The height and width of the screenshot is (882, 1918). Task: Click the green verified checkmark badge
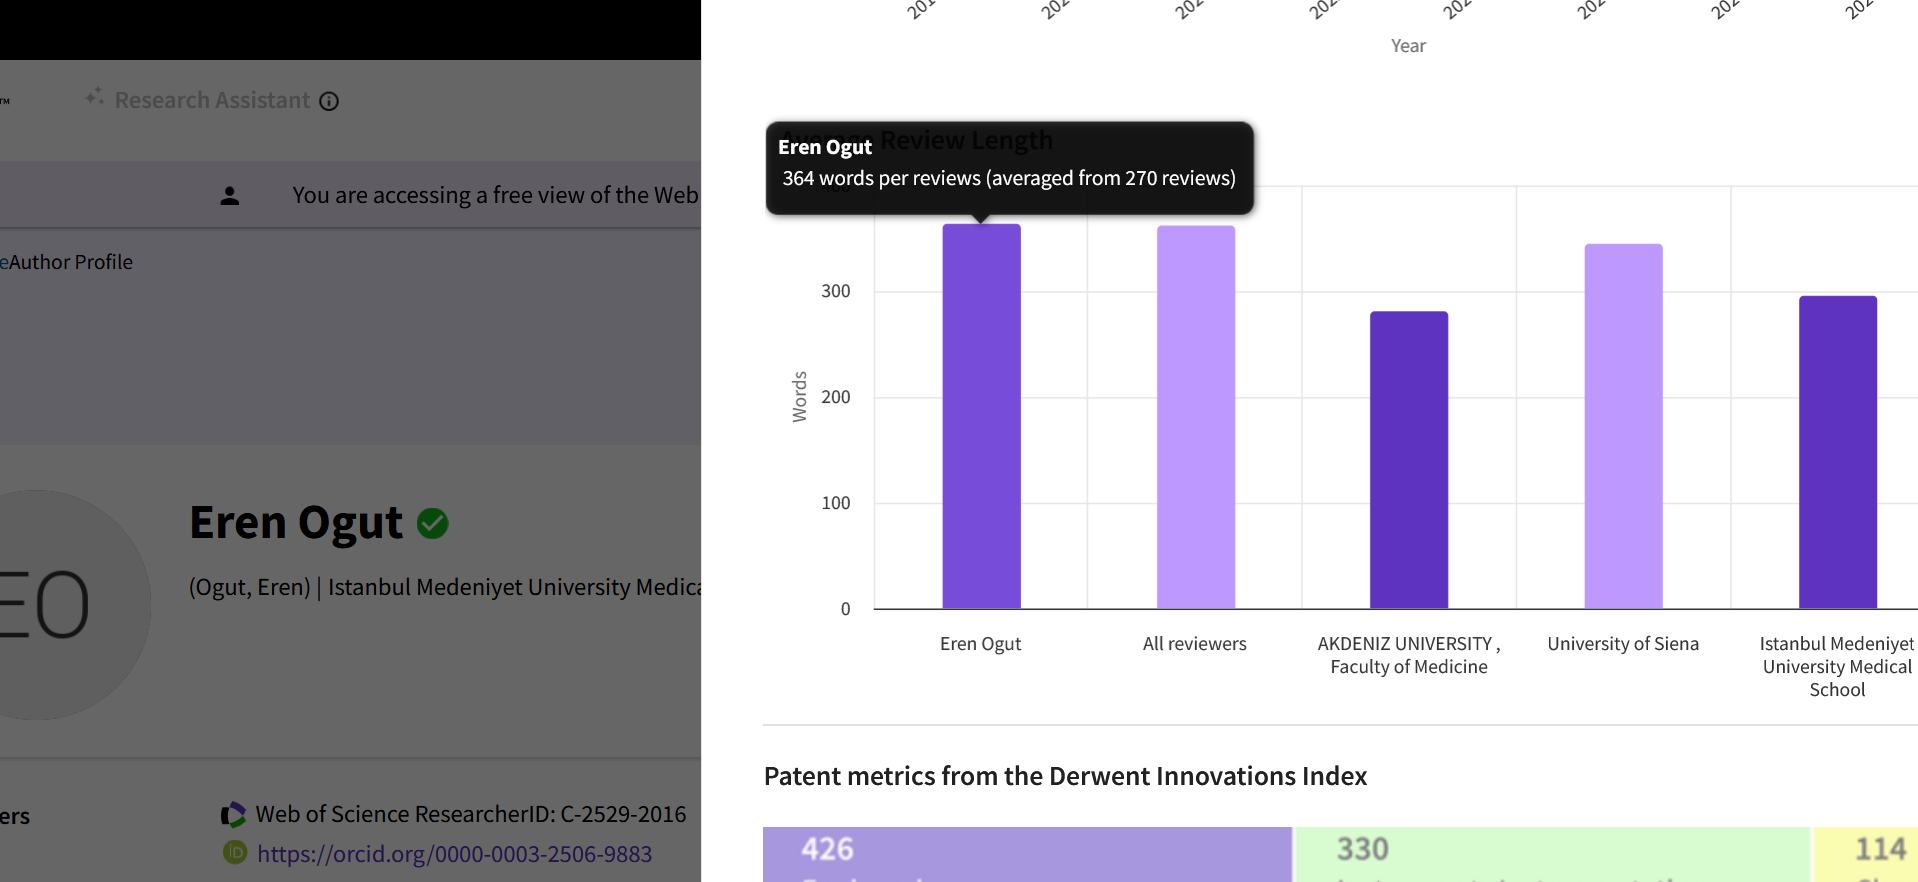[x=433, y=523]
